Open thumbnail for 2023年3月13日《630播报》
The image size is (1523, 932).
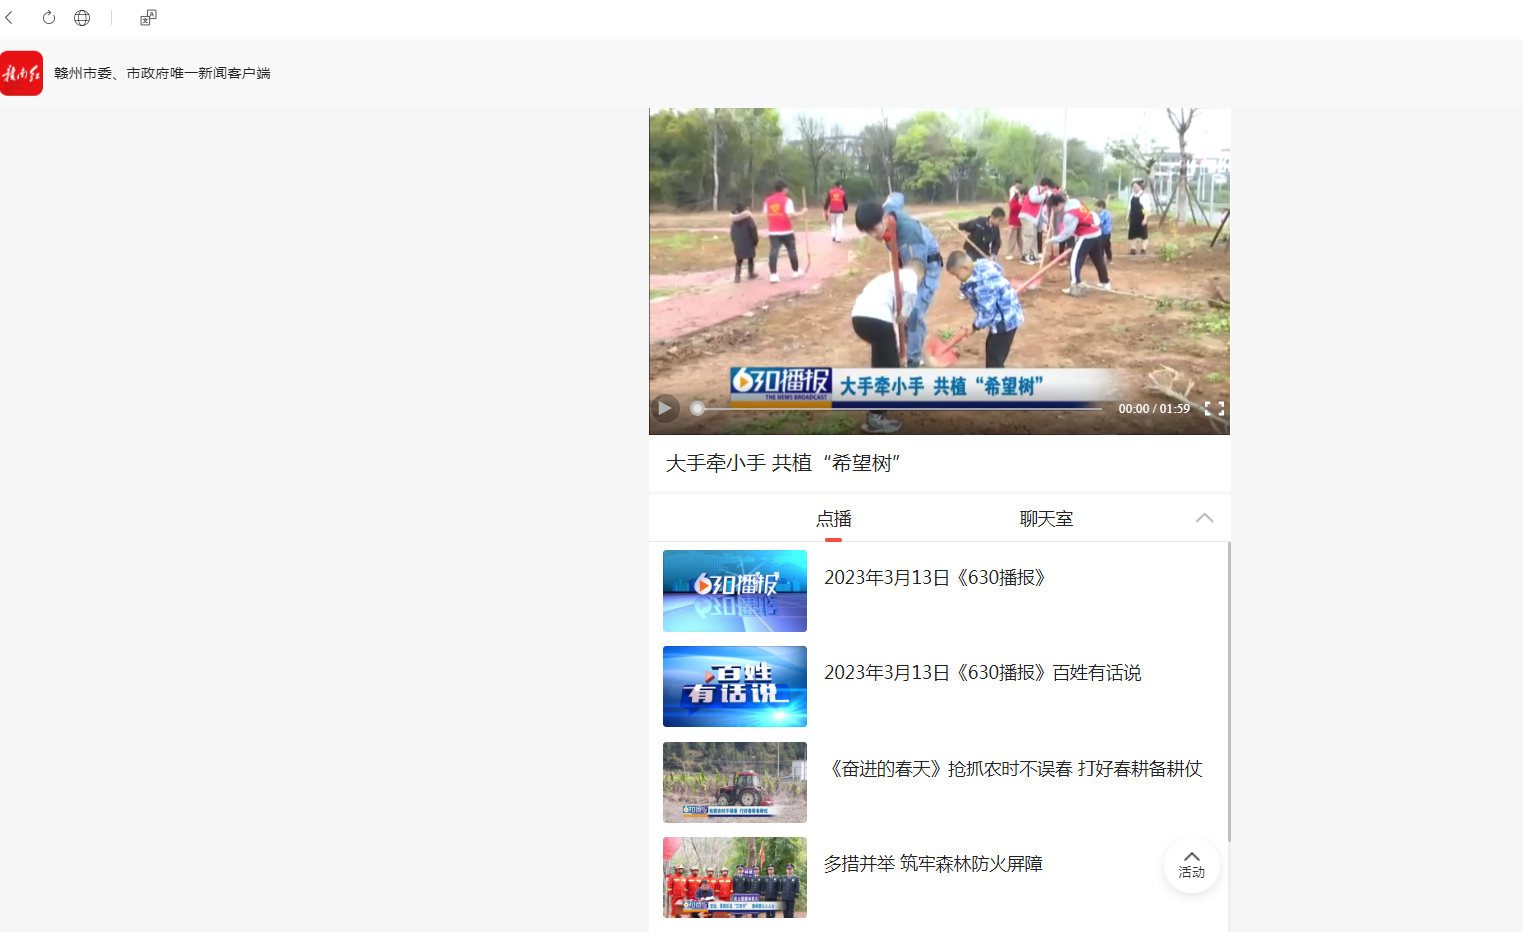735,591
